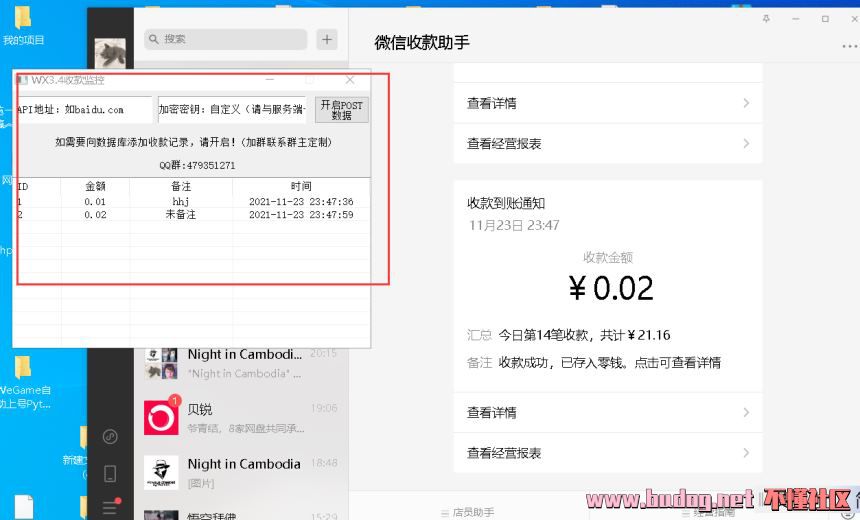
Task: Open the 我的项目 desktop folder
Action: coord(23,26)
